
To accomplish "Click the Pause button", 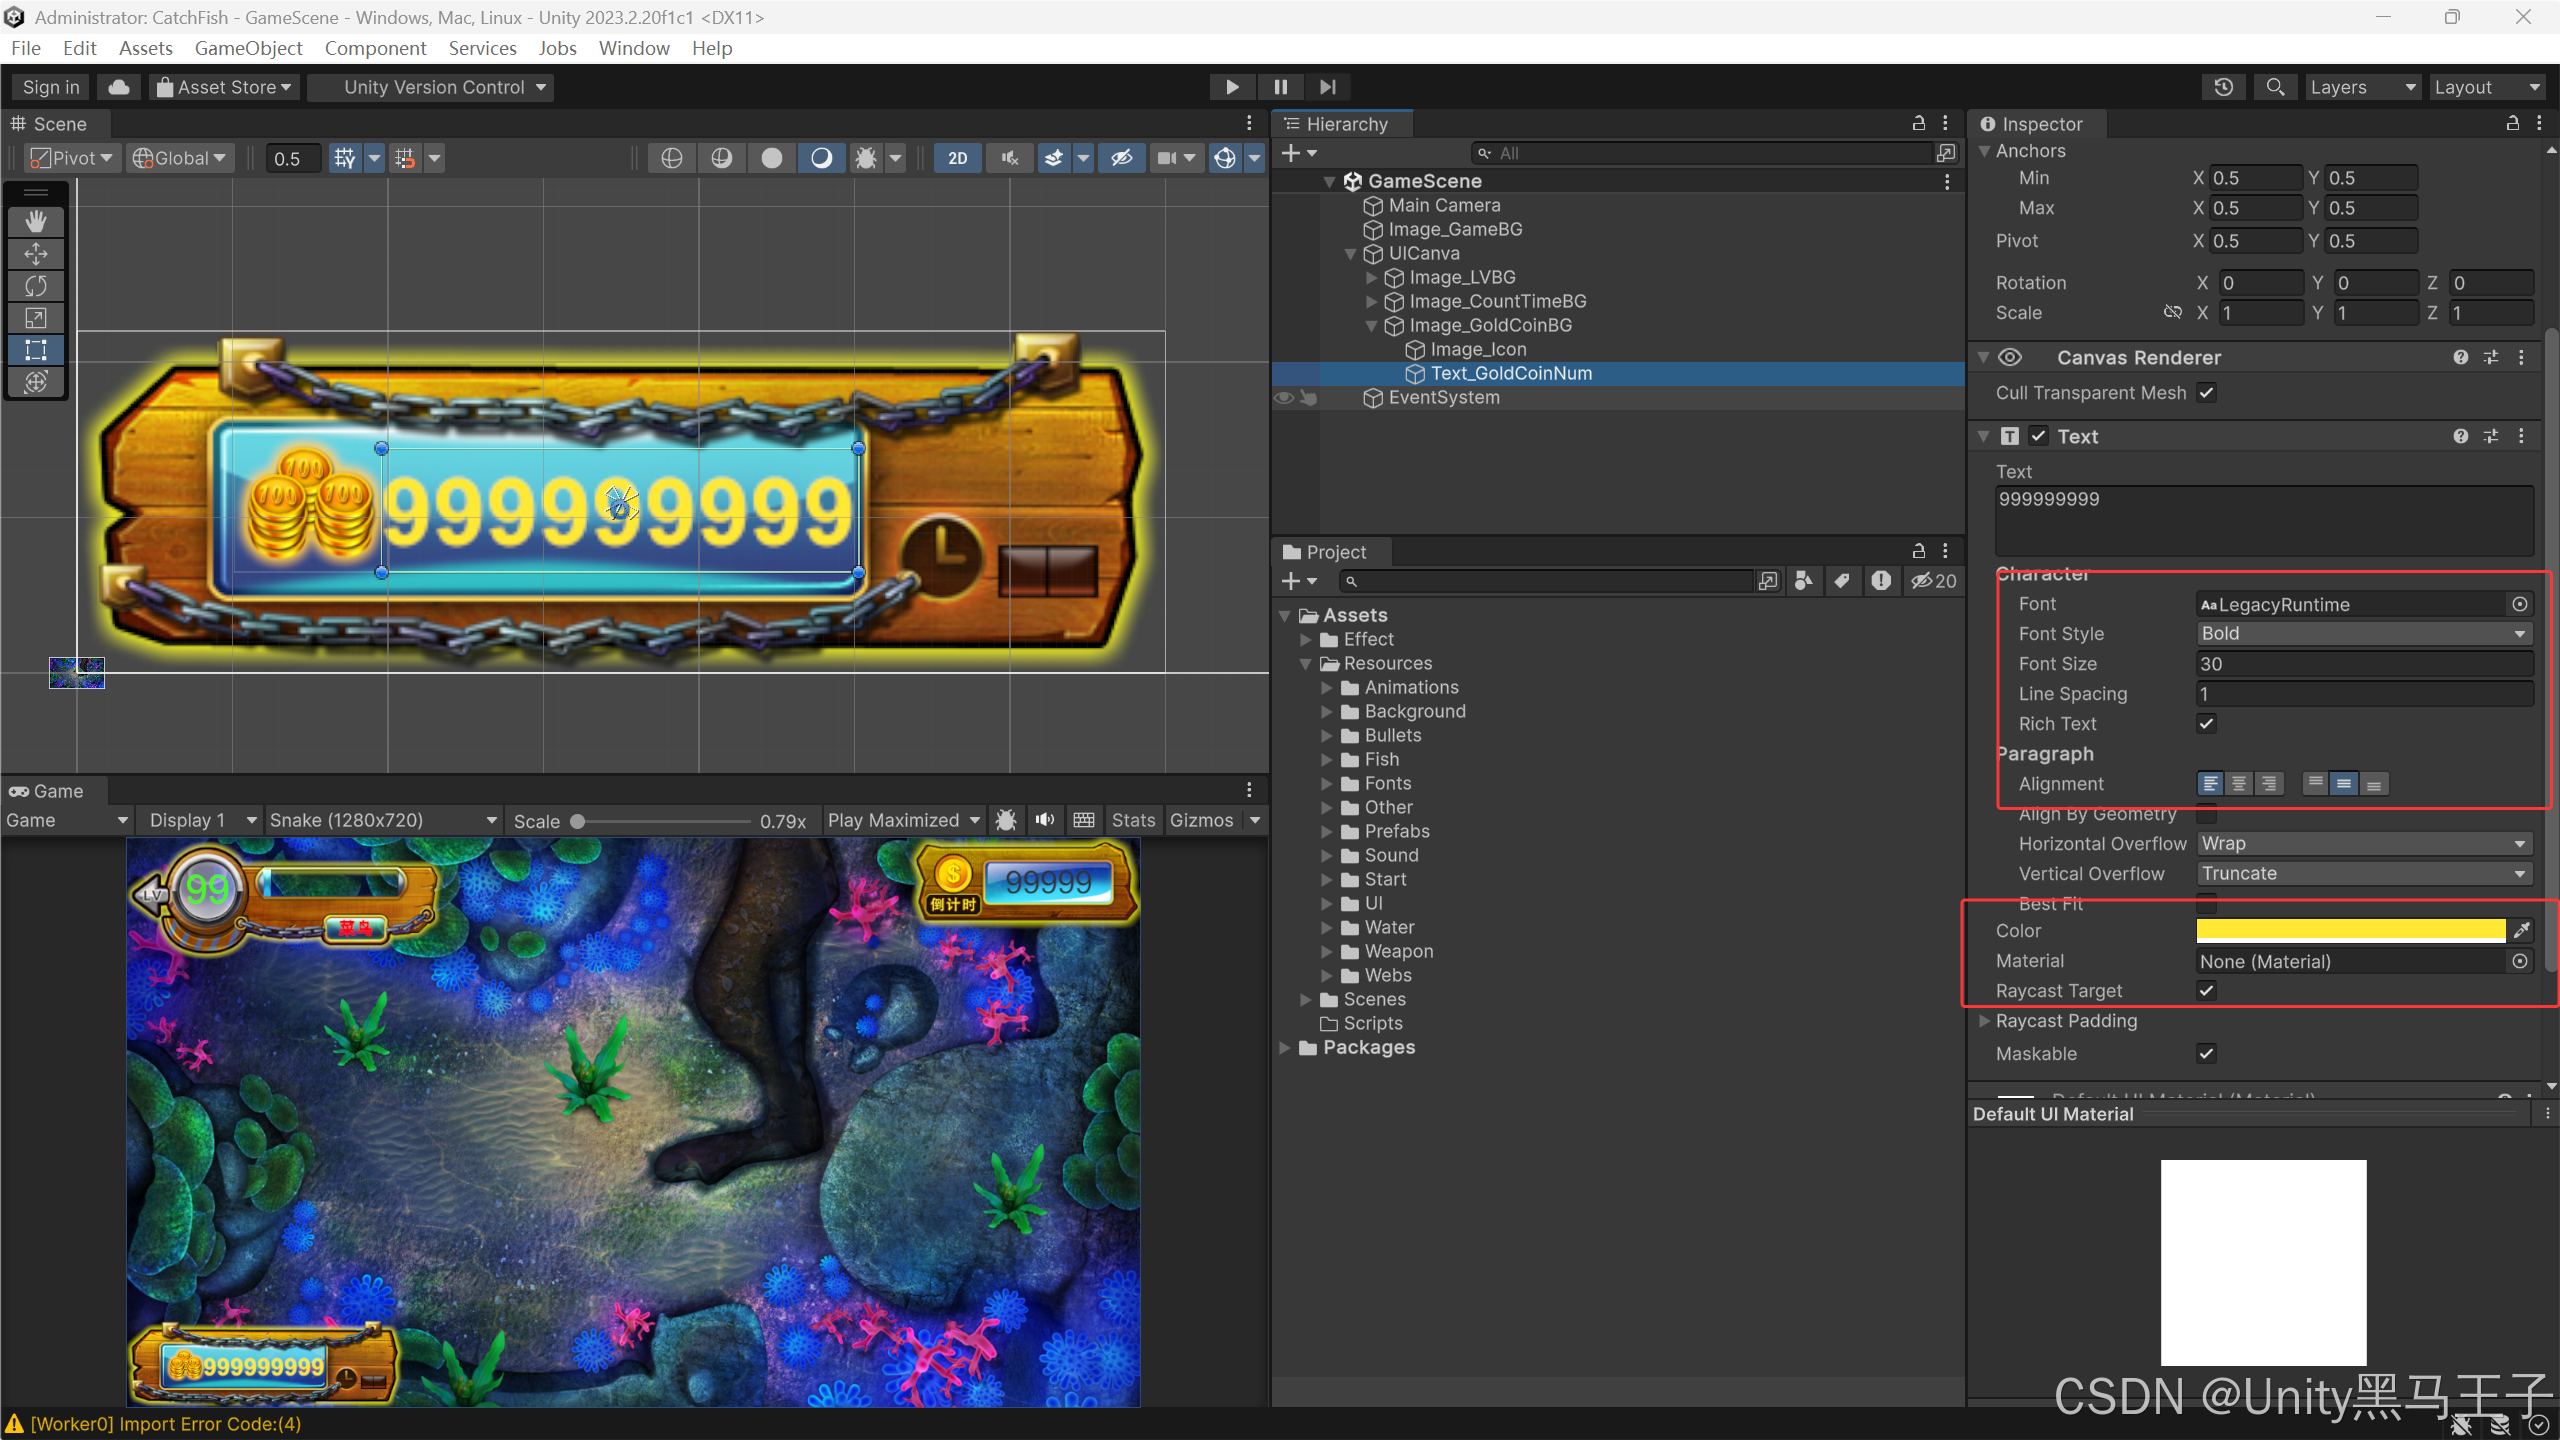I will [1280, 87].
